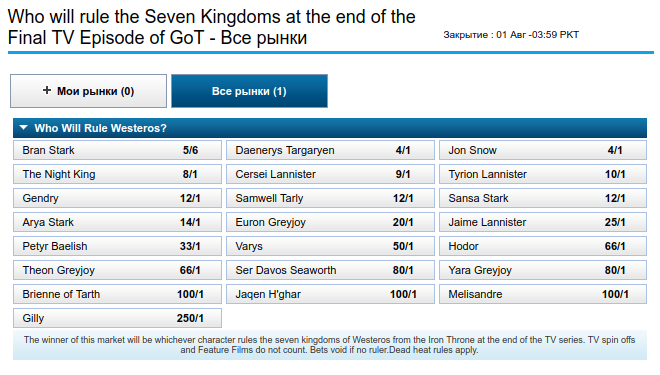Choose Jon Snow 4/1 selection
The image size is (660, 375).
[x=543, y=150]
